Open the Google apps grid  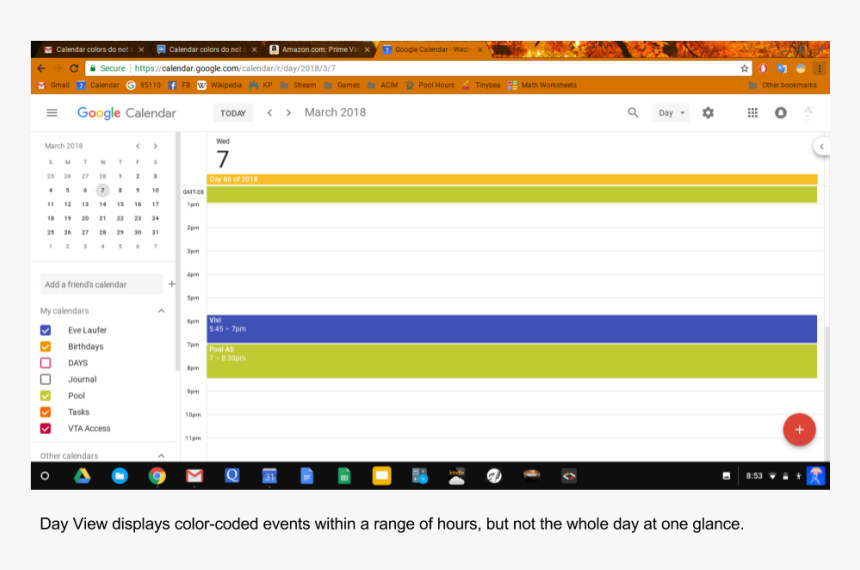[752, 112]
